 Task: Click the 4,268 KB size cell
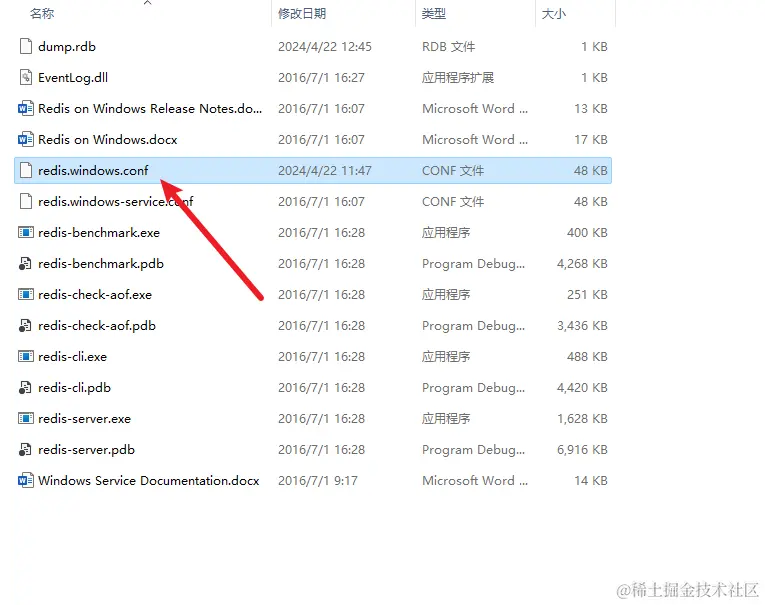tap(582, 263)
